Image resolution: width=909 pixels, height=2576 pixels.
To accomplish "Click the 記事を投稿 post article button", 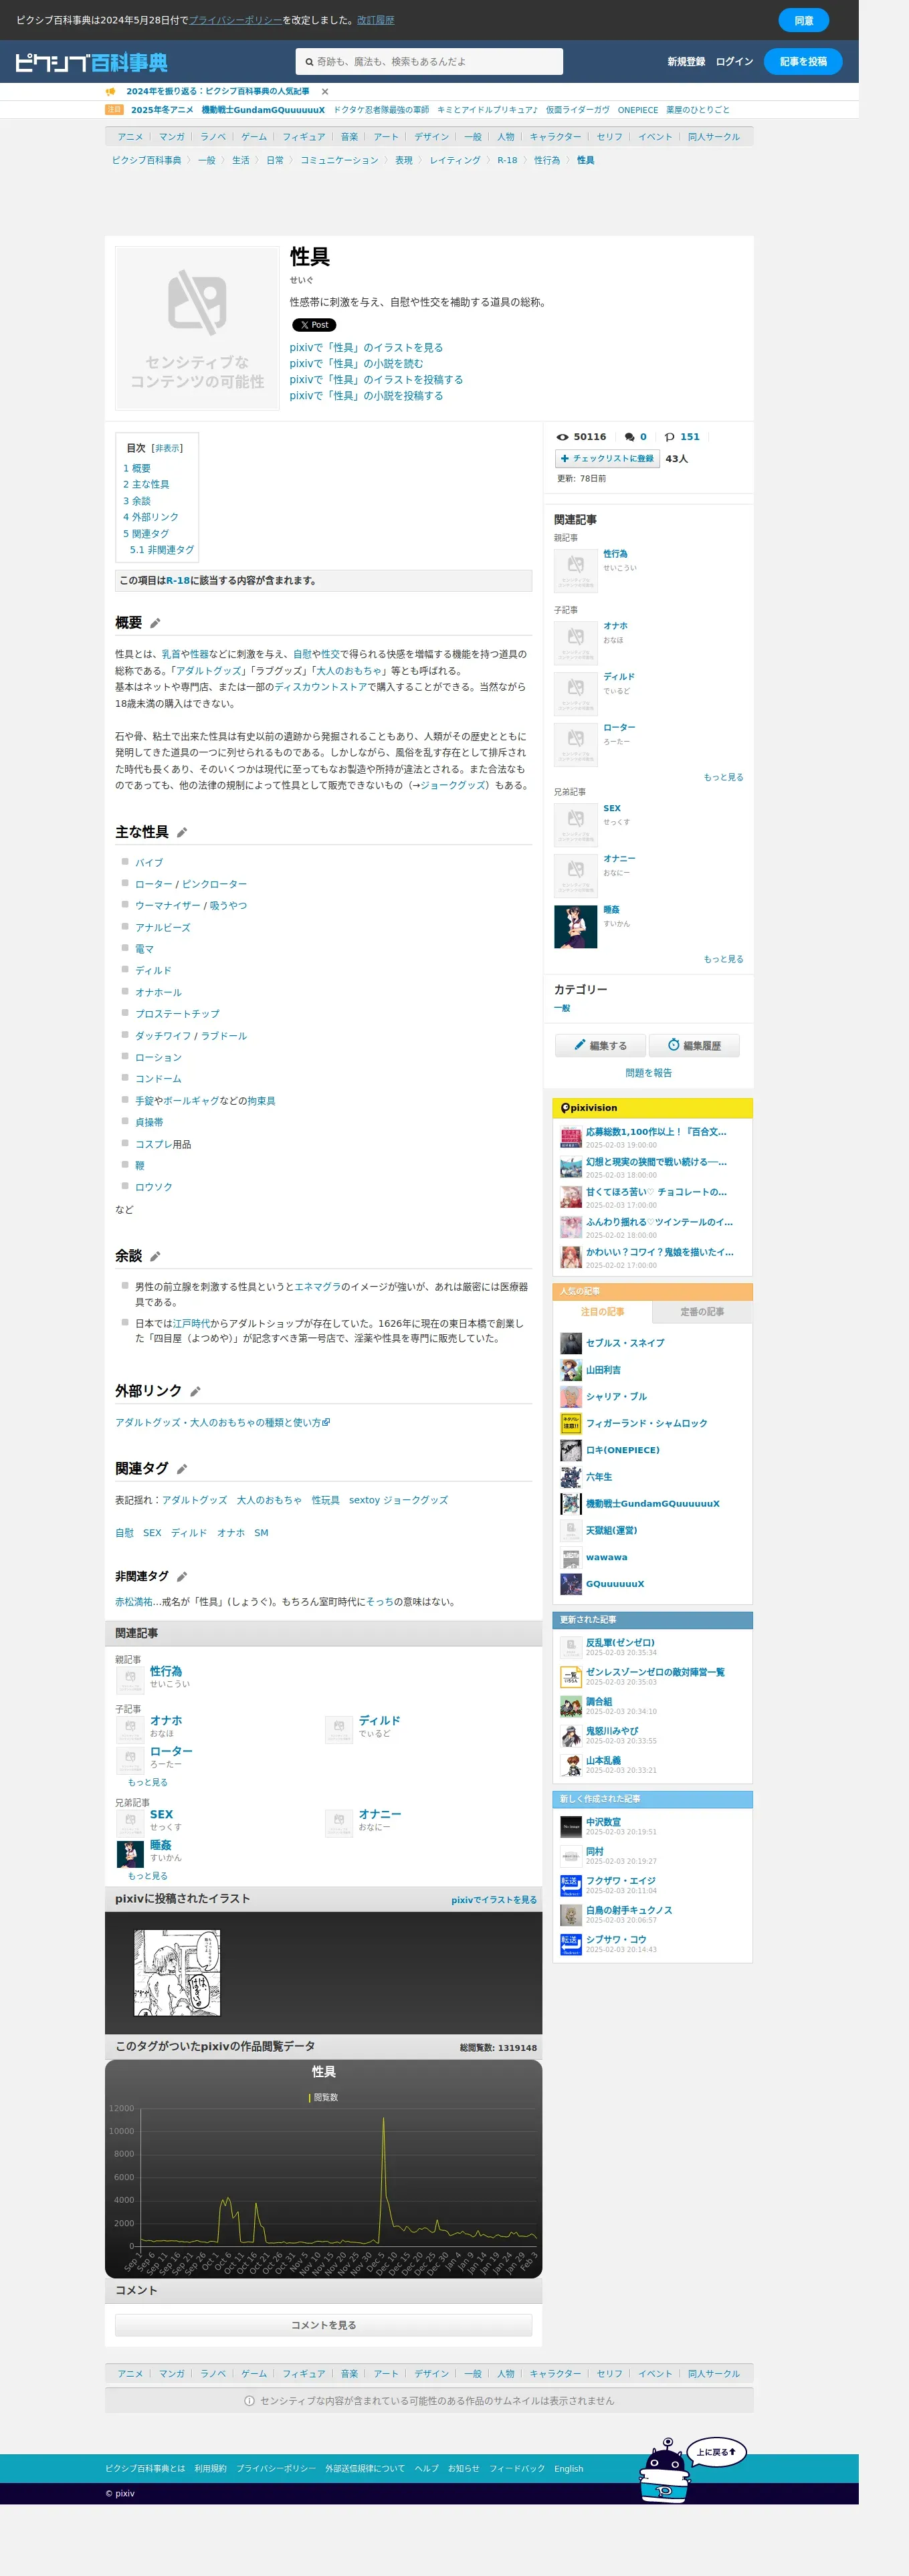I will 803,62.
